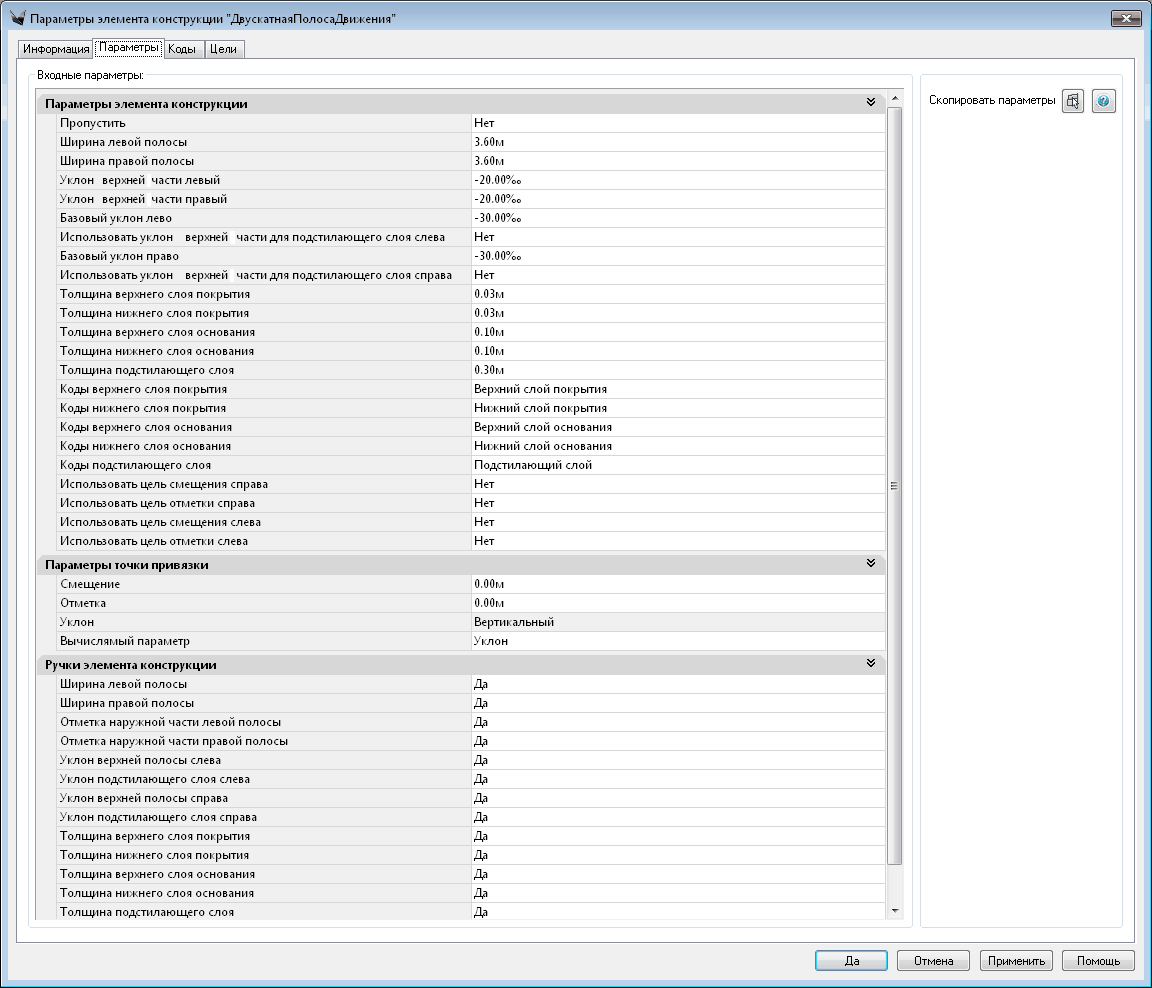Collapse the Ручки элемента конструкции section
Screen dimensions: 1152x988
click(870, 664)
